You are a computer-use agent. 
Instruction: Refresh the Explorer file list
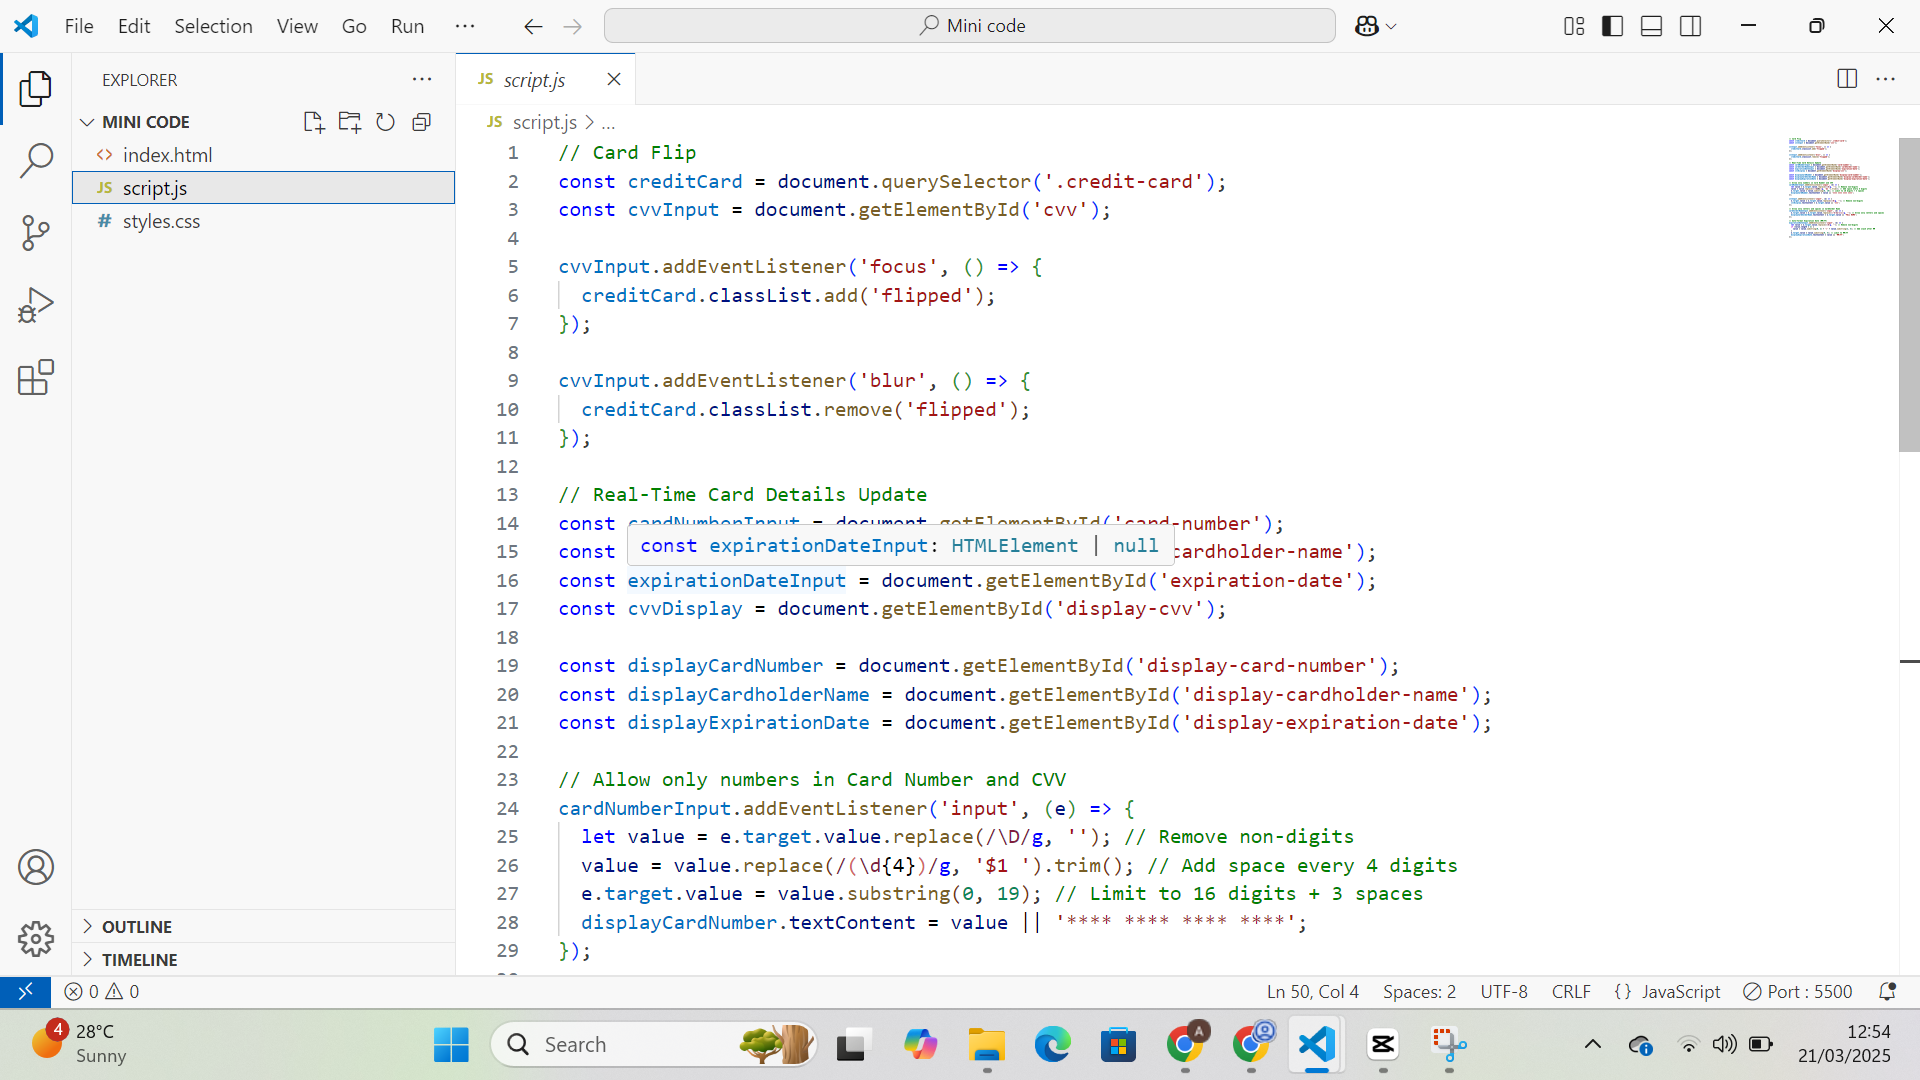click(x=385, y=121)
